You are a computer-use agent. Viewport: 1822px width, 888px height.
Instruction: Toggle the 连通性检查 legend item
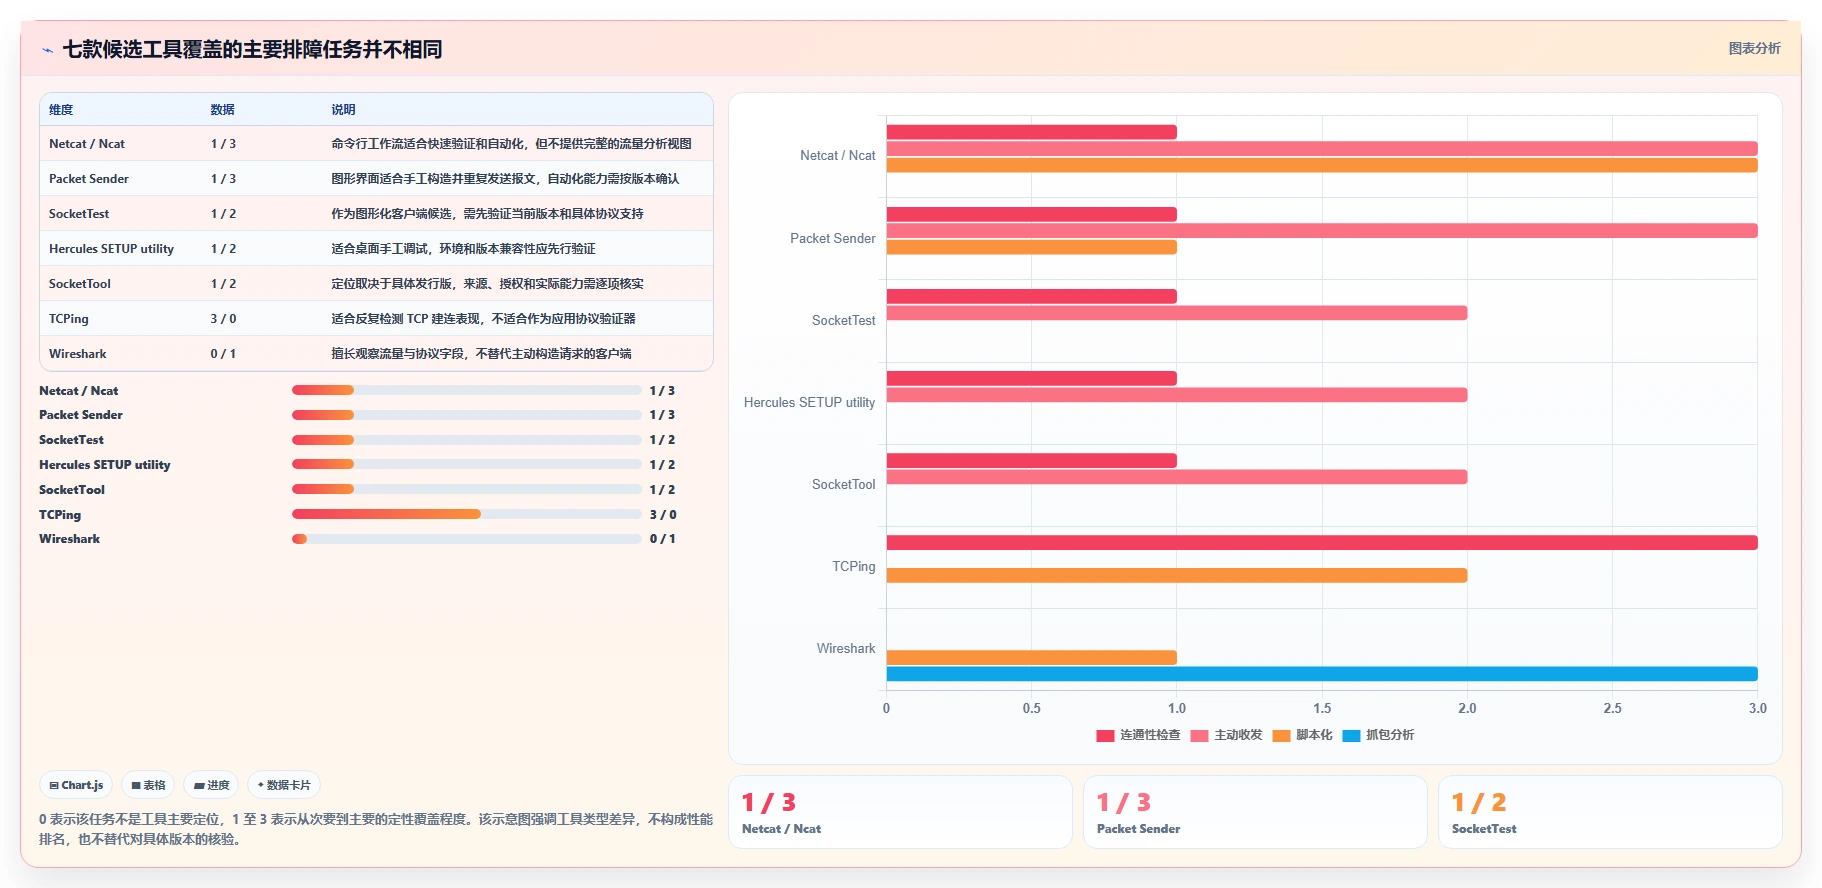tap(1138, 735)
